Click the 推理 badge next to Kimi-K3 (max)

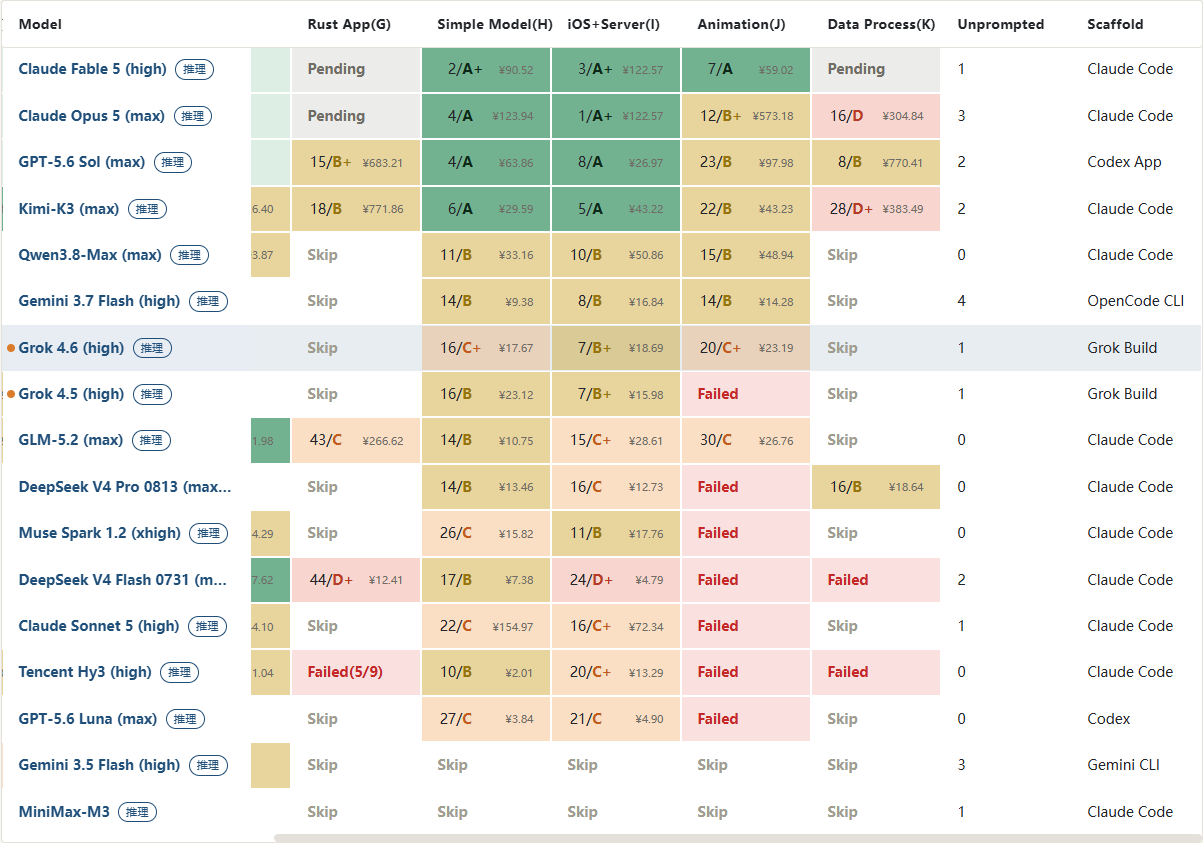(147, 209)
